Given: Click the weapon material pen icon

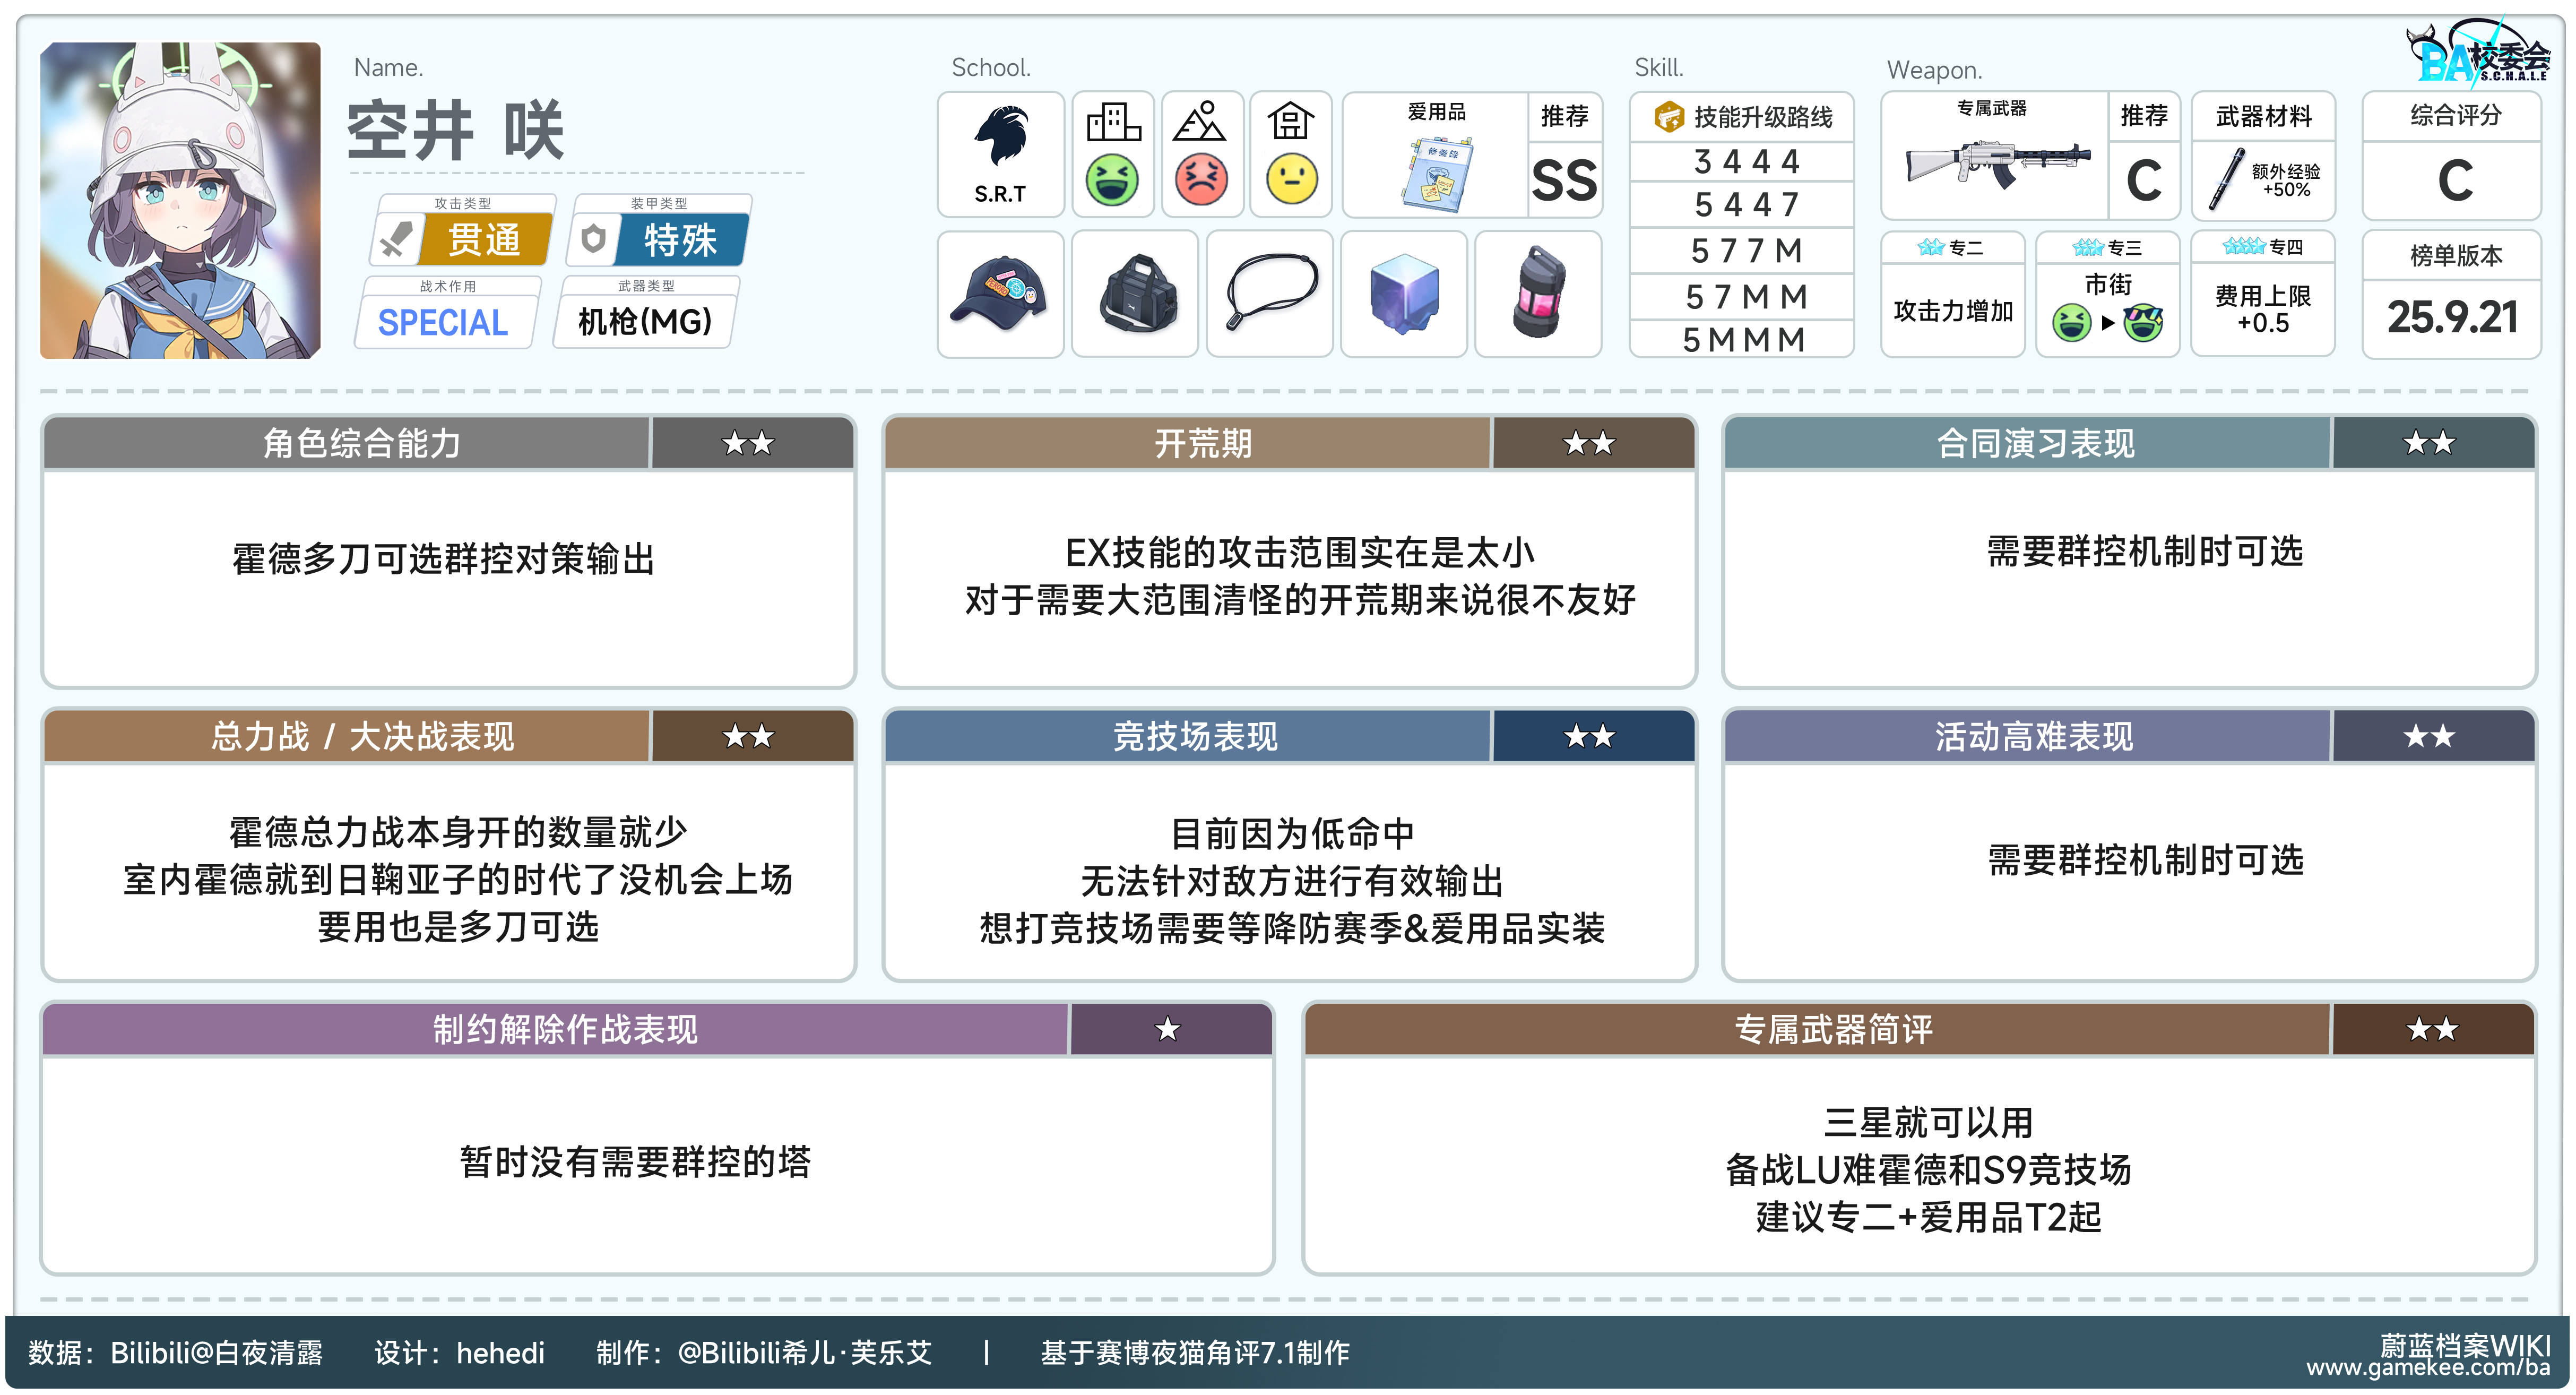Looking at the screenshot, I should [2227, 179].
